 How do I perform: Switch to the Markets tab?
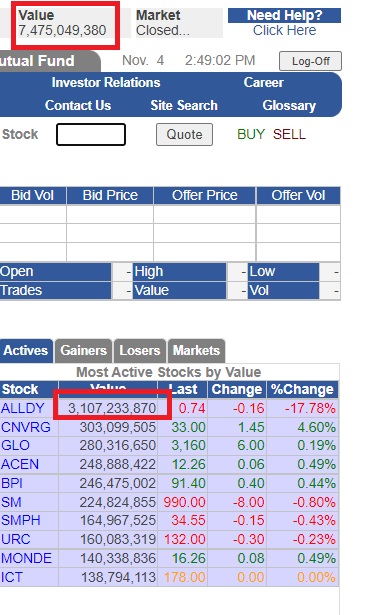pos(196,351)
